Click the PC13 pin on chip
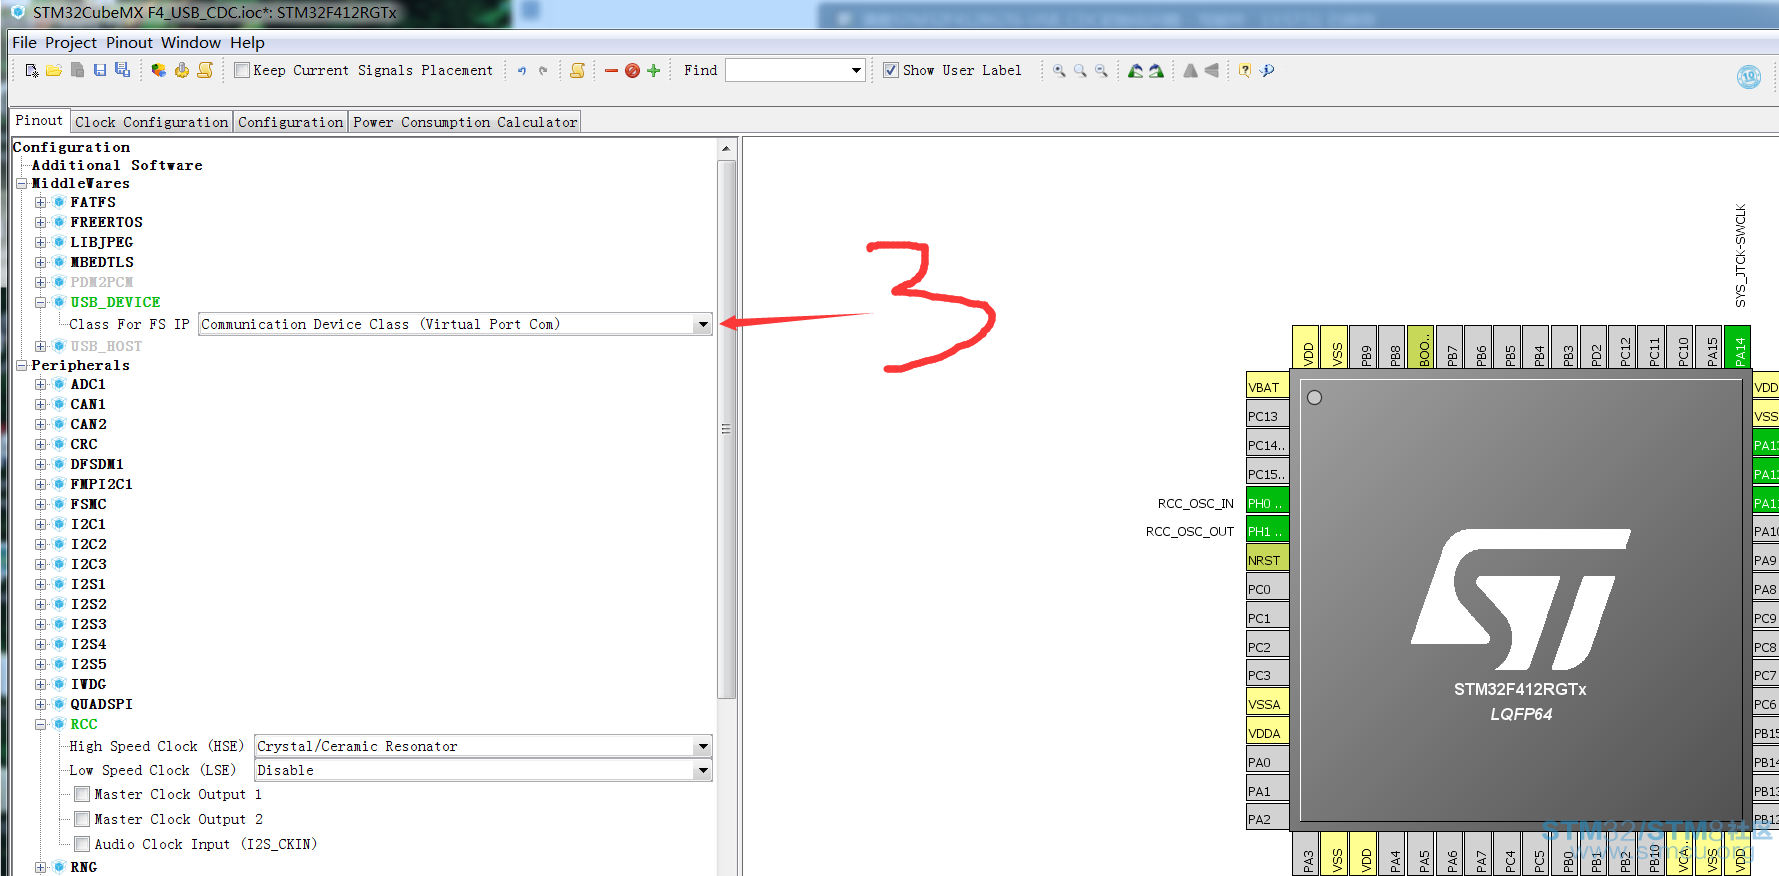Screen dimensions: 1779x876 1267,416
